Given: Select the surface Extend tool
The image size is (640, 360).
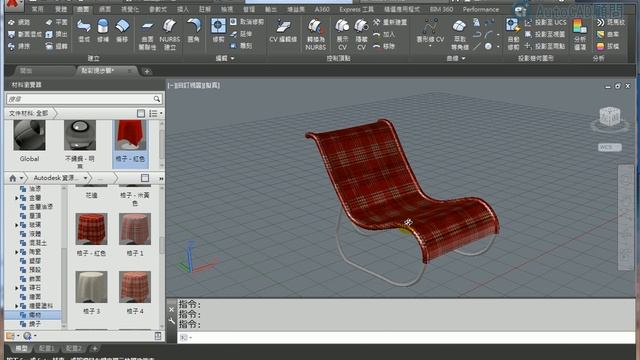Looking at the screenshot, I should click(x=241, y=34).
